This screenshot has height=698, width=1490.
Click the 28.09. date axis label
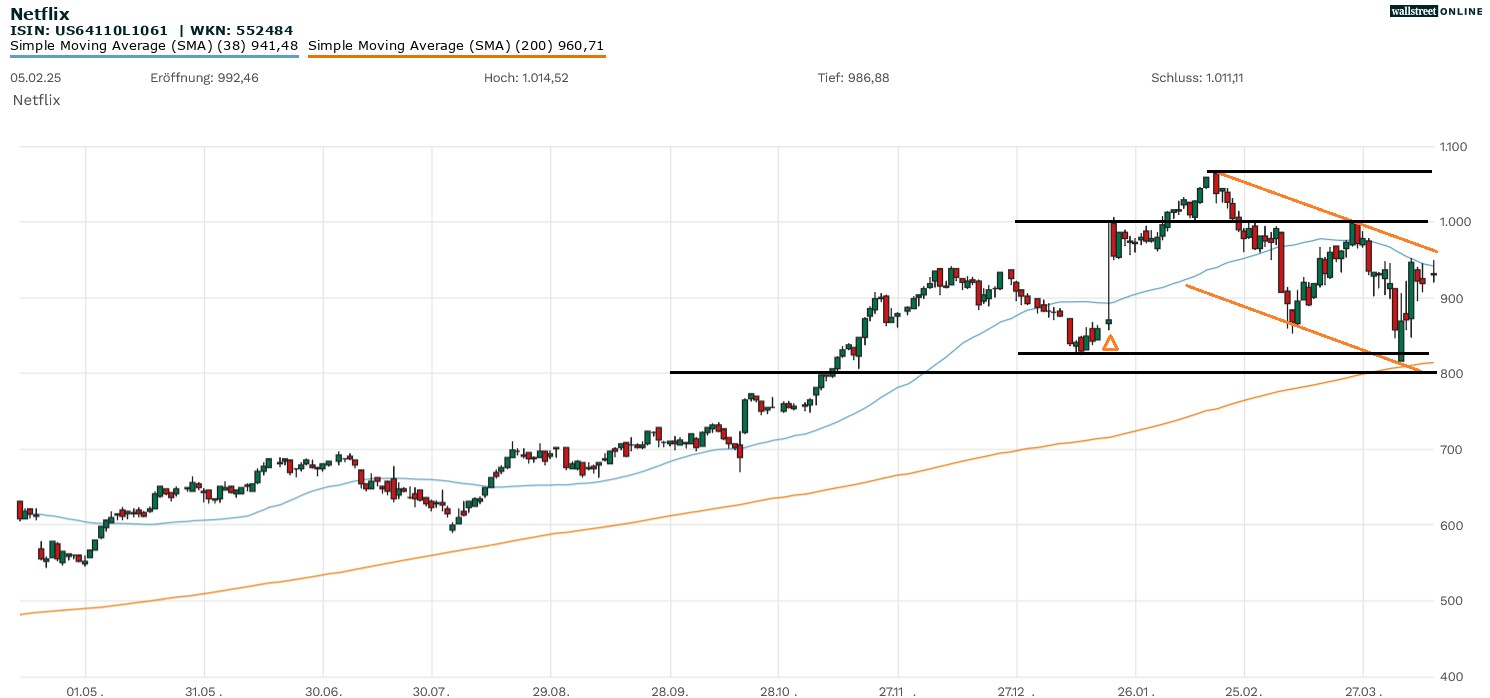[x=670, y=691]
